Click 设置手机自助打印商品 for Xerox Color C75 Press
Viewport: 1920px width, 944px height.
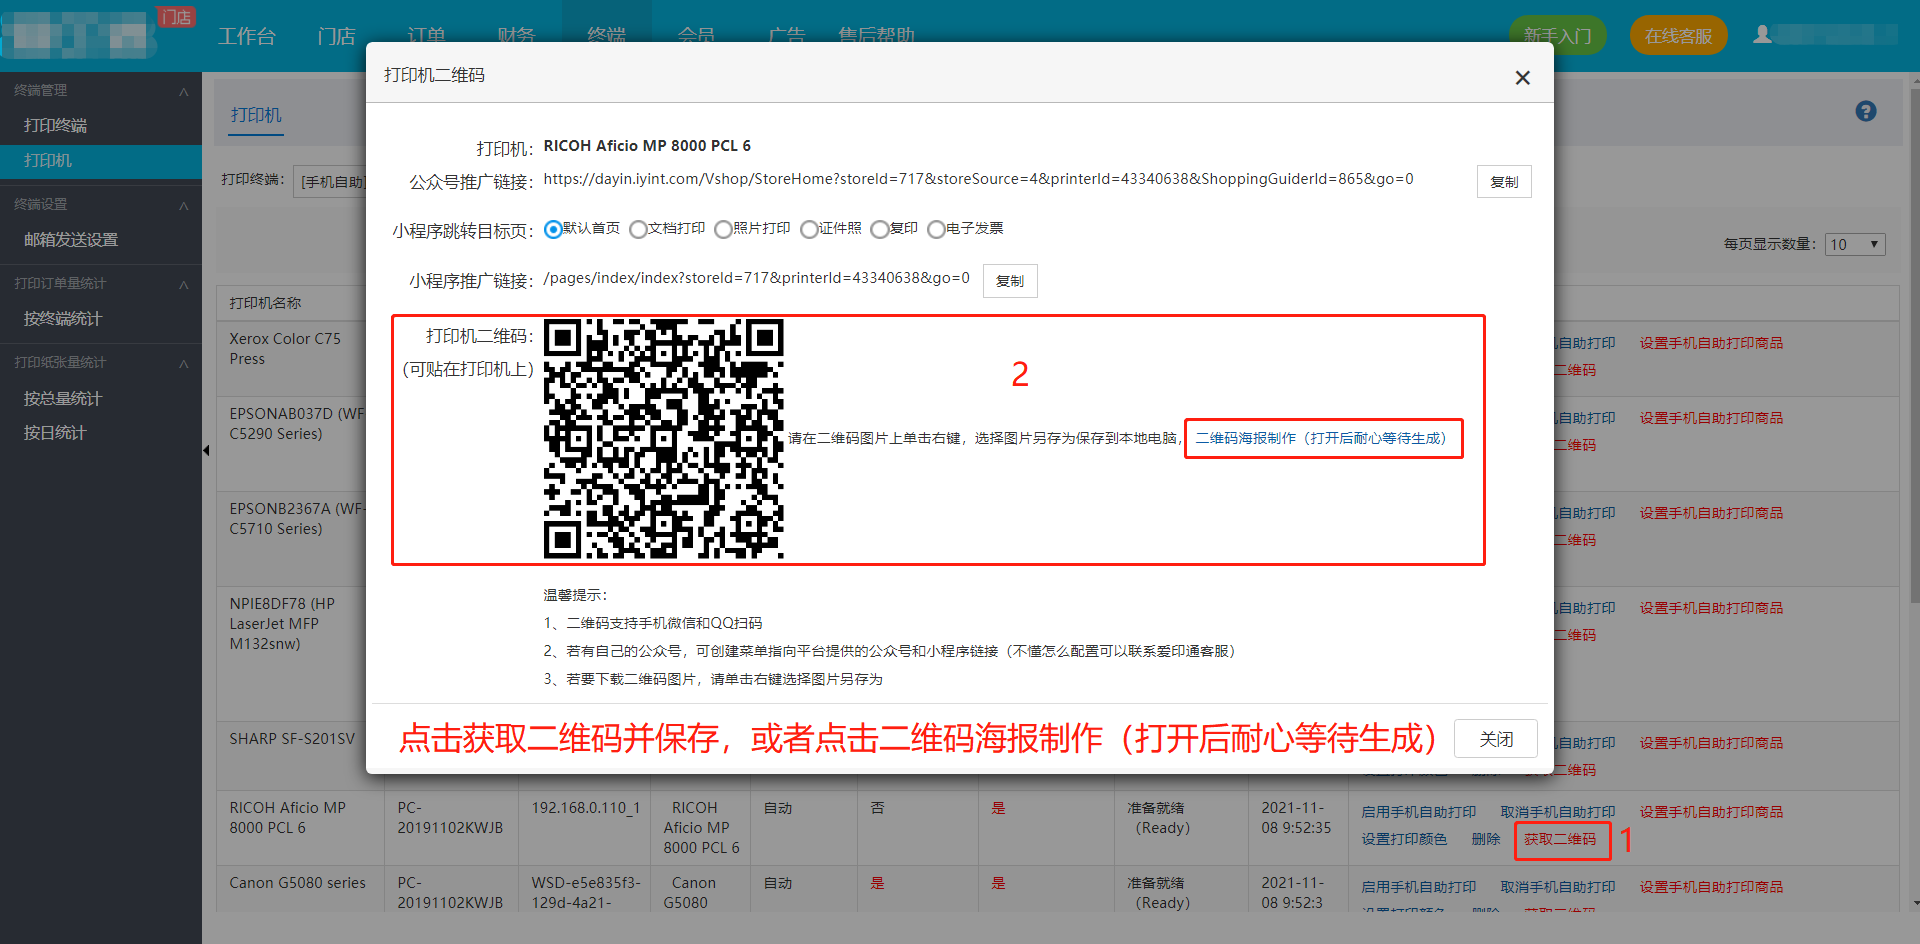click(x=1711, y=343)
